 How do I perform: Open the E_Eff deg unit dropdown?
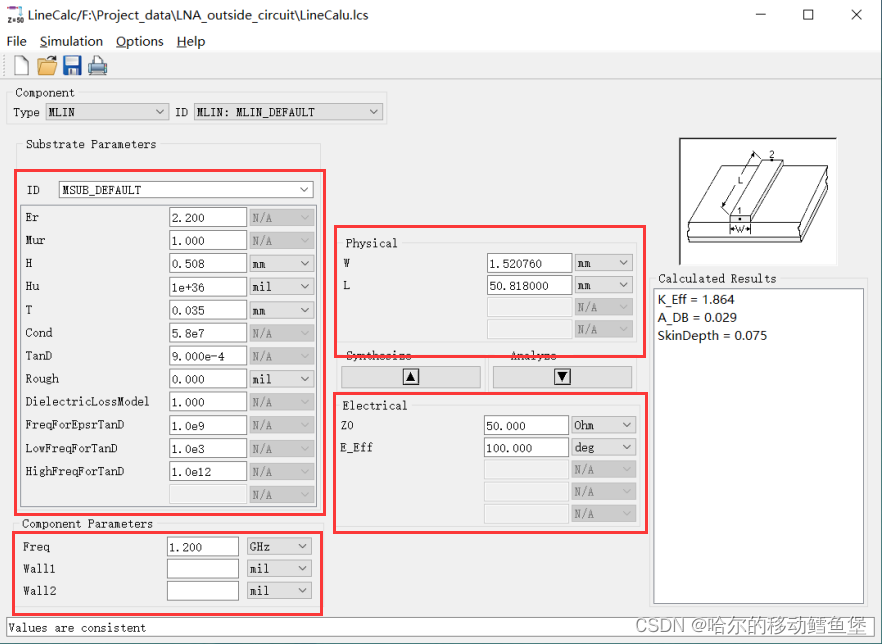[x=604, y=447]
